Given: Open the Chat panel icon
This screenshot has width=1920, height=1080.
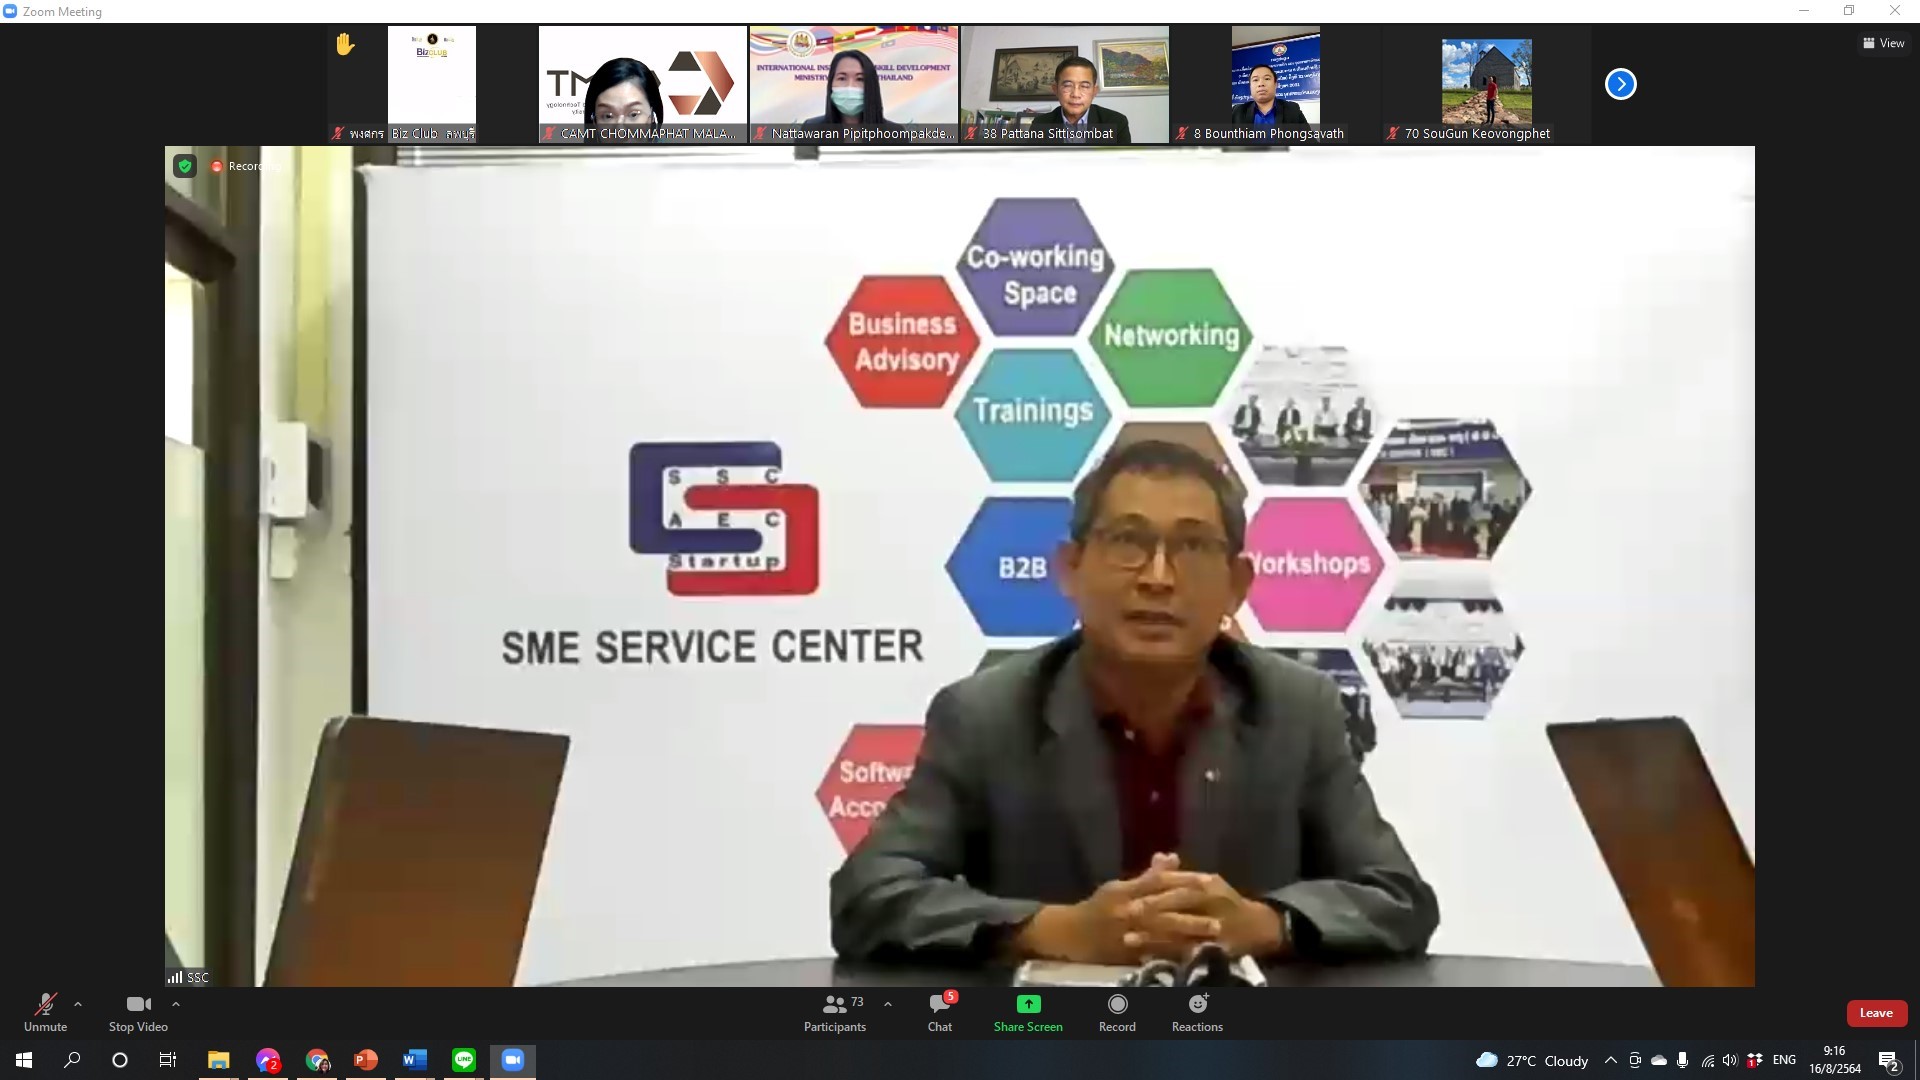Looking at the screenshot, I should [x=939, y=1004].
